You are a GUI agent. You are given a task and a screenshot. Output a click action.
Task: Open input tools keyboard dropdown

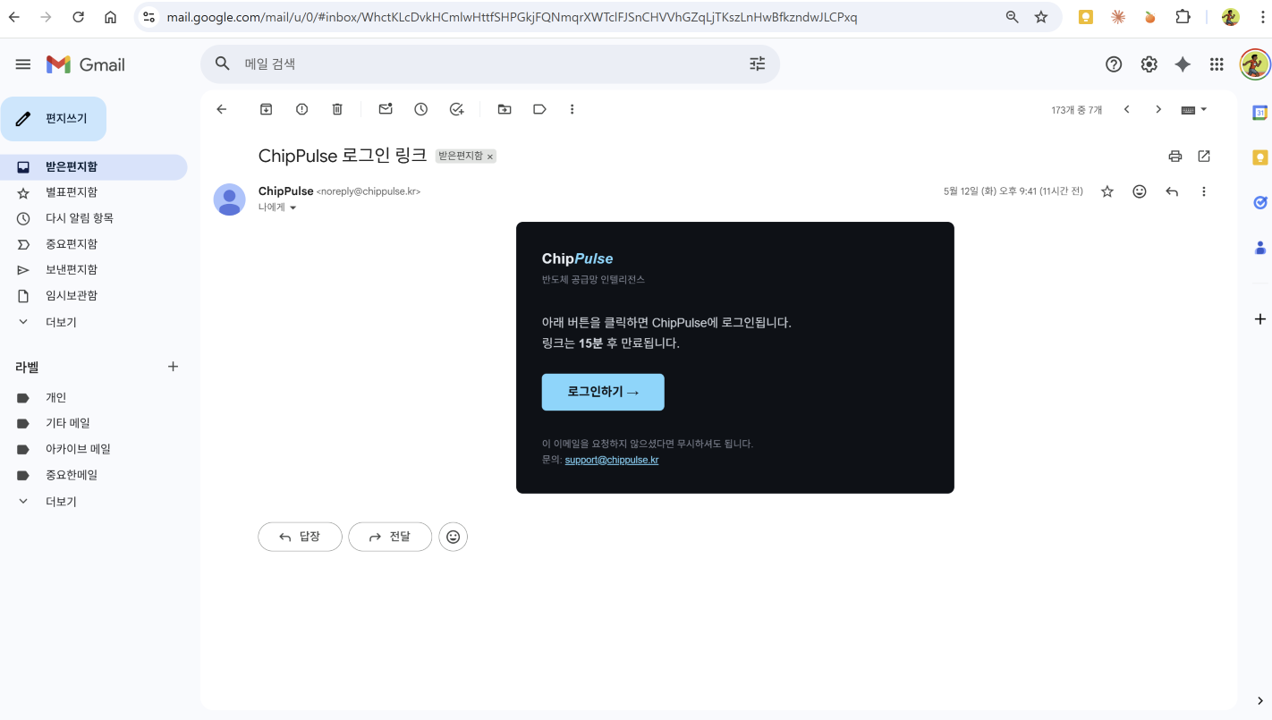click(1194, 110)
